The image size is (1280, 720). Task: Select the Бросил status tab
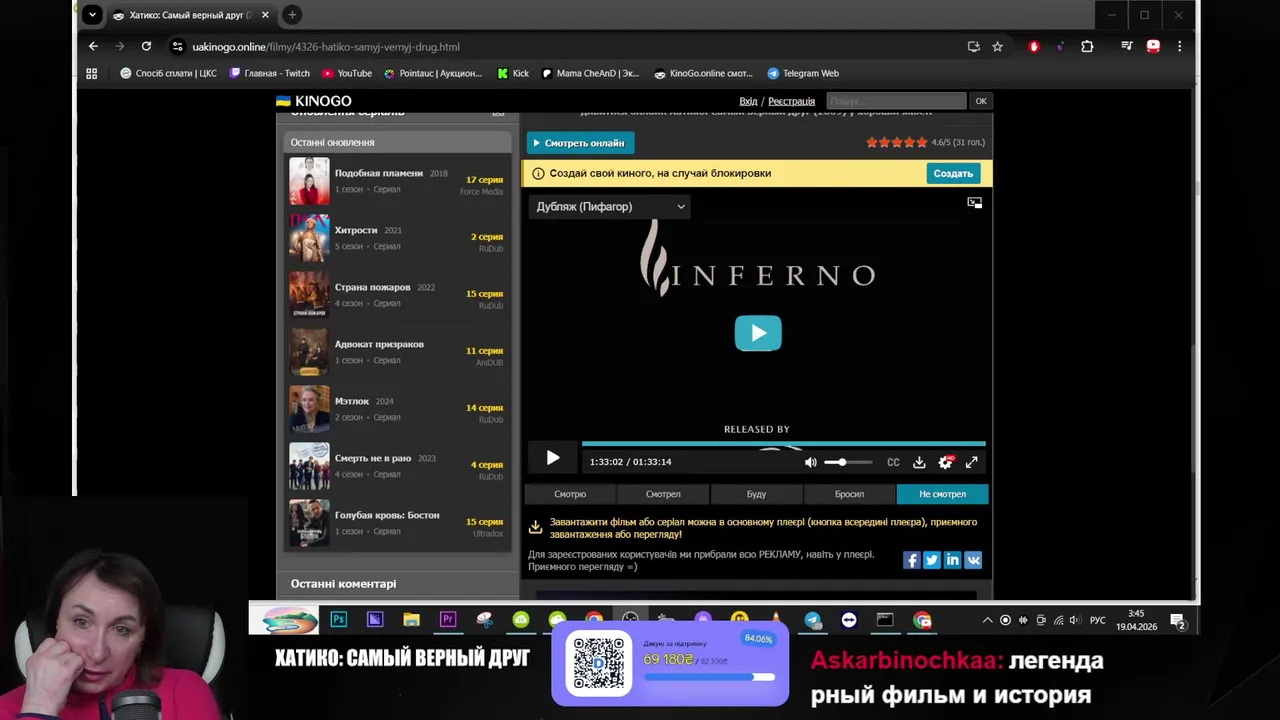849,494
